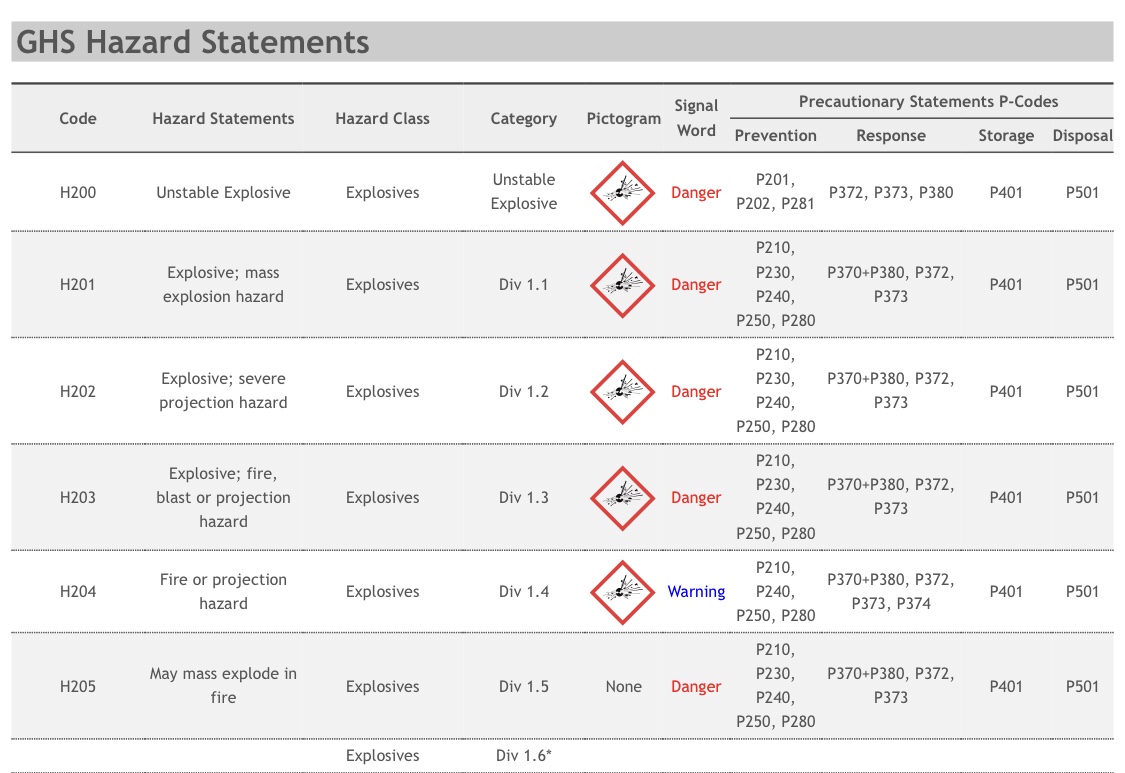Click the GHS Hazard Statements heading
This screenshot has width=1125, height=773.
193,42
